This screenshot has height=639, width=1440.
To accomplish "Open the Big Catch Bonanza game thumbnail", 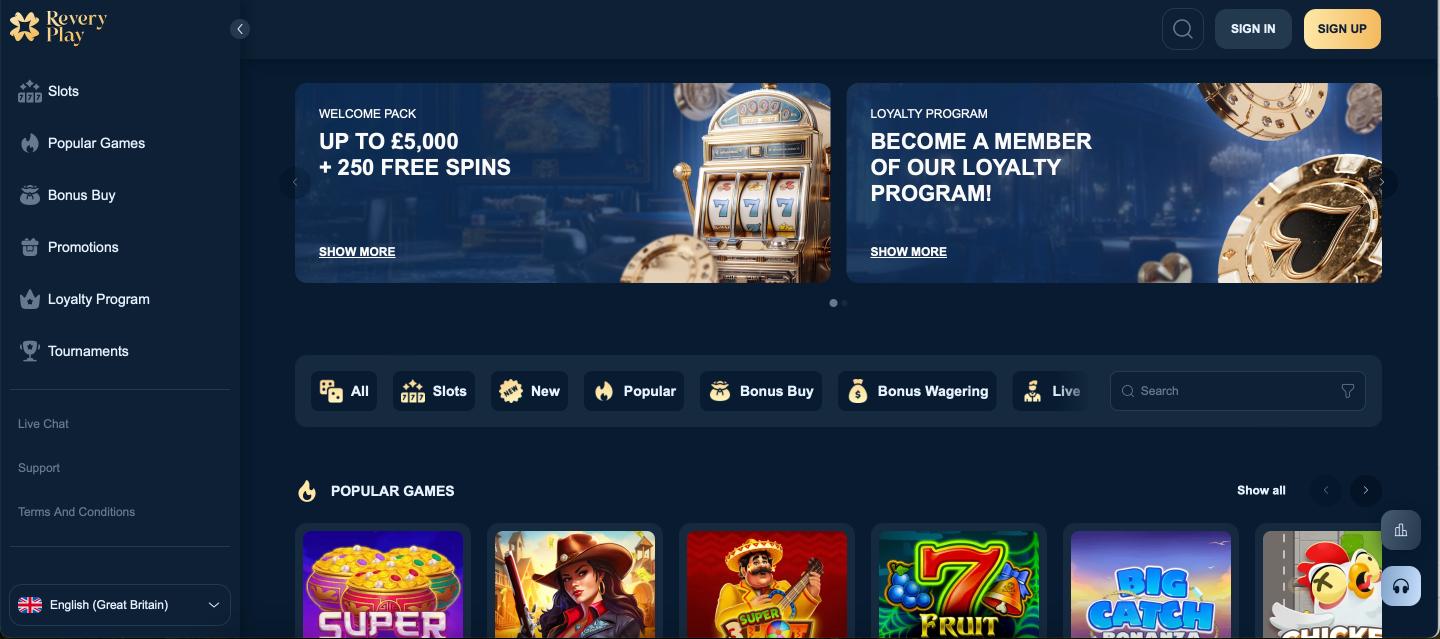I will tap(1151, 584).
